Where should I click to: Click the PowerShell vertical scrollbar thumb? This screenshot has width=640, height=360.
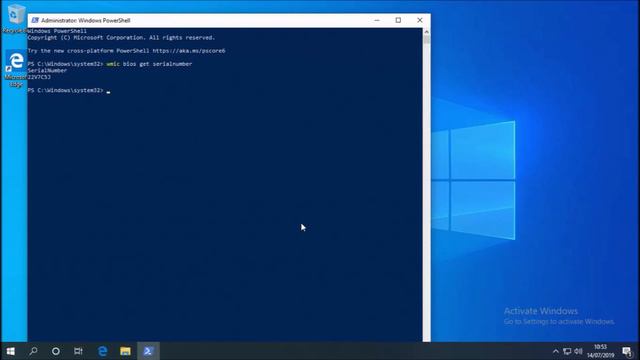[x=427, y=40]
